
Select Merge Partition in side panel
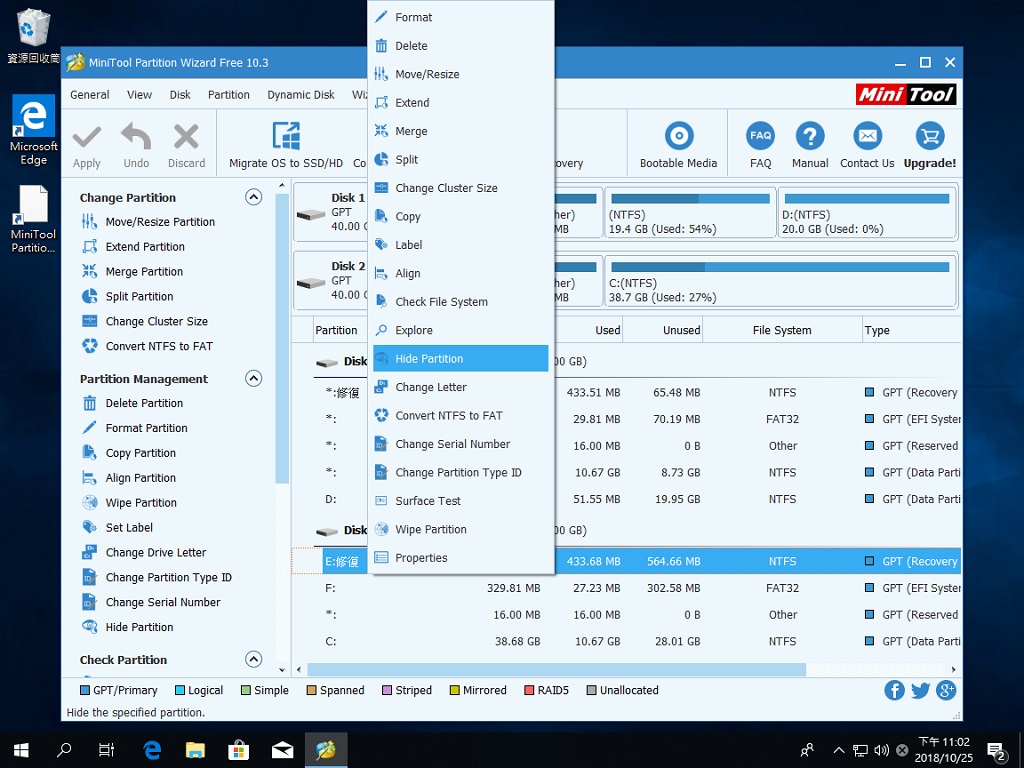pyautogui.click(x=132, y=272)
